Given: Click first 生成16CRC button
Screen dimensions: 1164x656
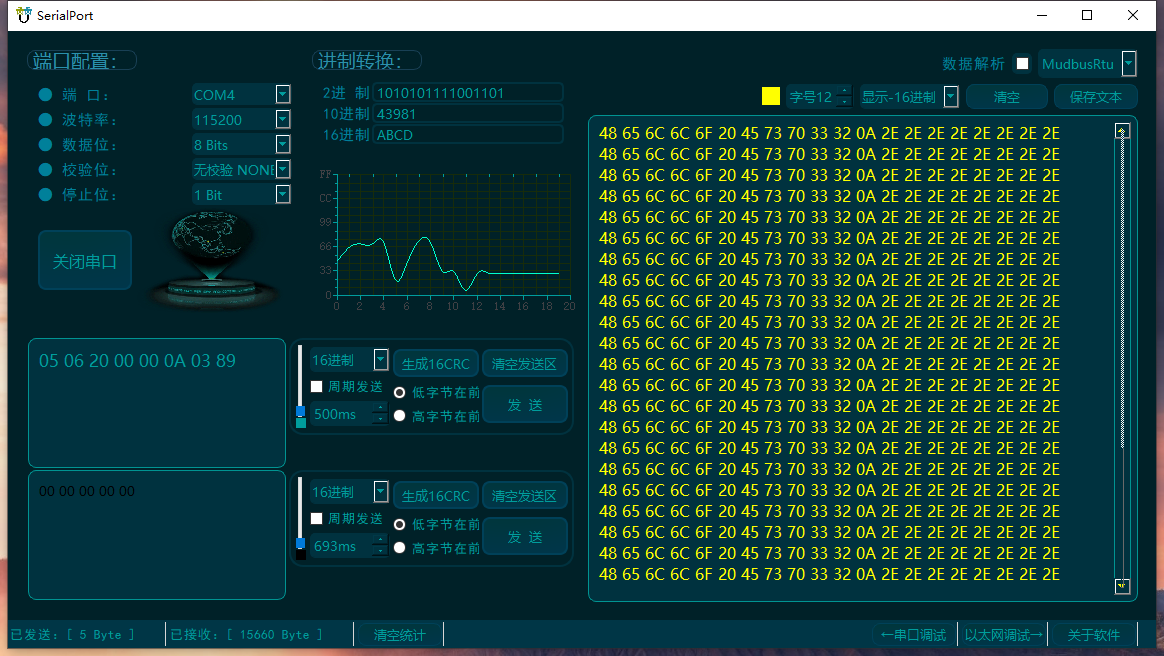Looking at the screenshot, I should pyautogui.click(x=436, y=364).
